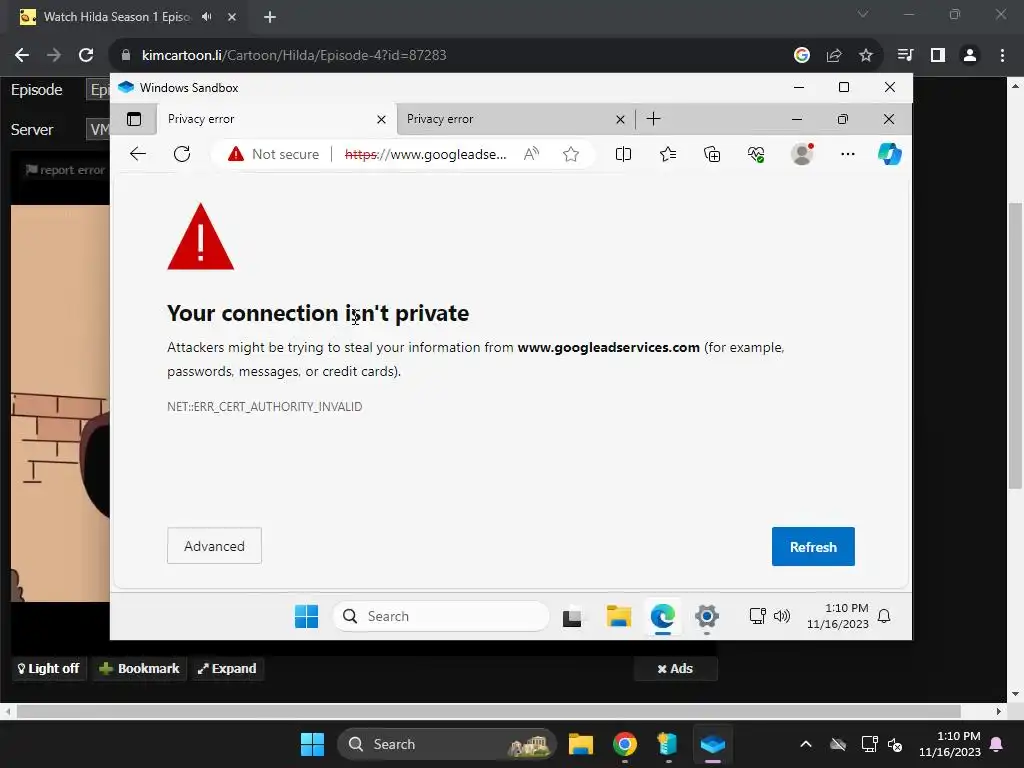Open a new tab in Edge
The width and height of the screenshot is (1024, 768).
pyautogui.click(x=653, y=119)
